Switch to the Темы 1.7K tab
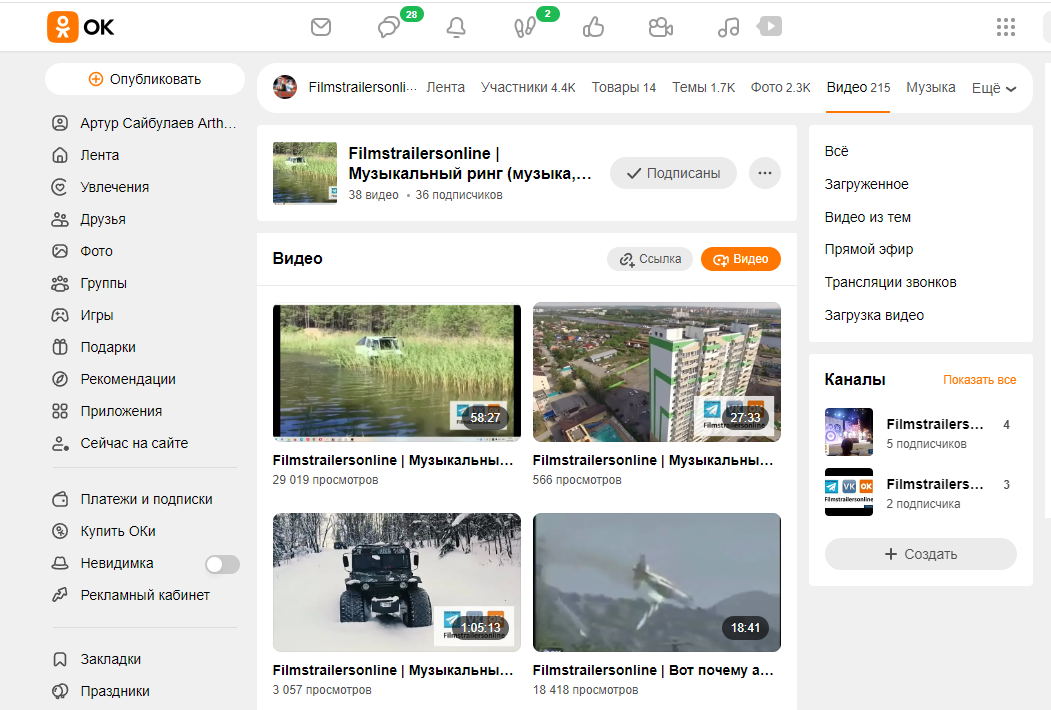This screenshot has width=1051, height=710. [704, 87]
